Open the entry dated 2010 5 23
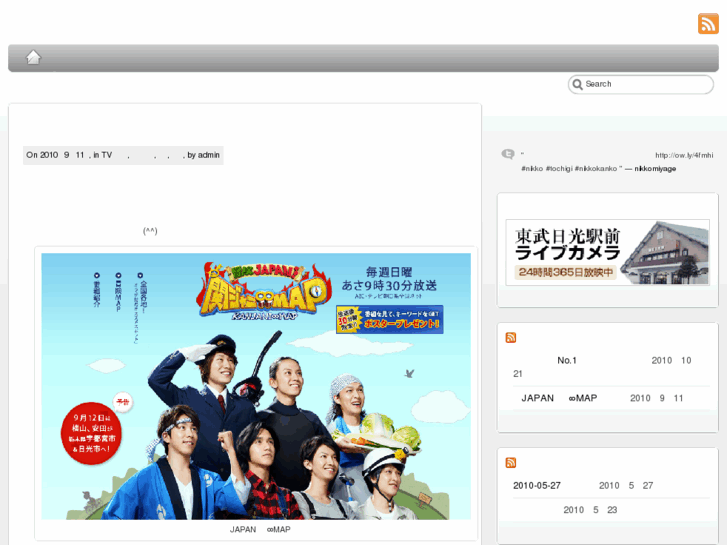Viewport: 727px width, 545px height. [x=590, y=510]
